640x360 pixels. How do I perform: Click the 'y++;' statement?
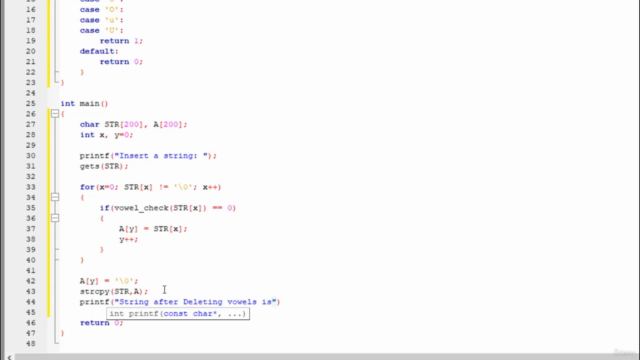[129, 240]
